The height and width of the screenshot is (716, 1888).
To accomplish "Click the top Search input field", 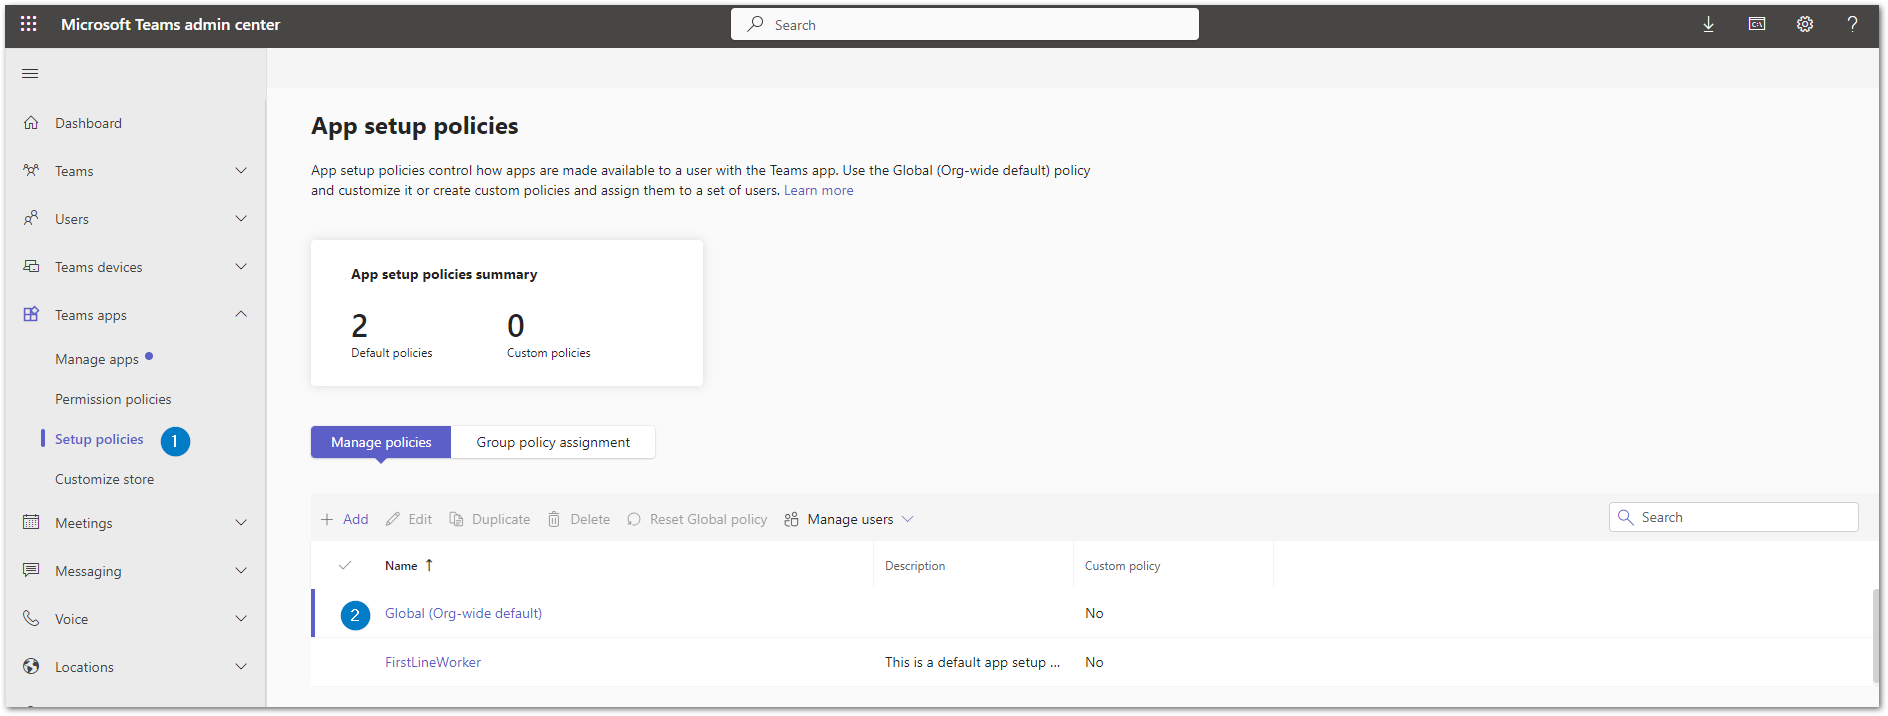I will point(965,24).
